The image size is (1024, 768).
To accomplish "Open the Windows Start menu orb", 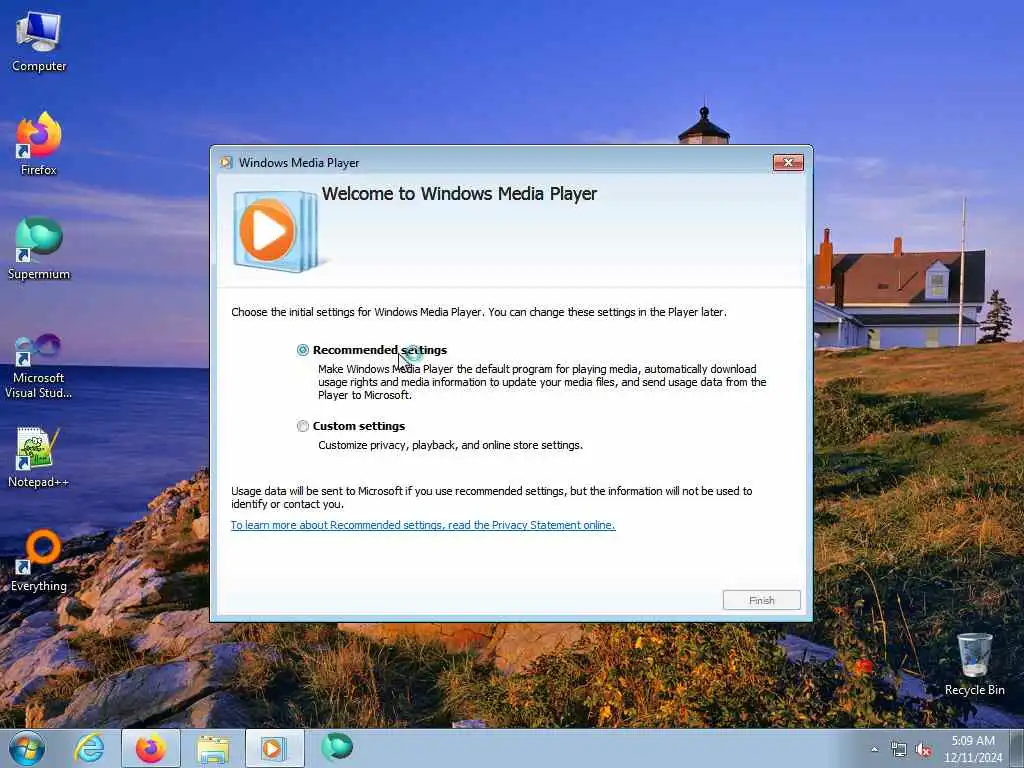I will pyautogui.click(x=27, y=748).
